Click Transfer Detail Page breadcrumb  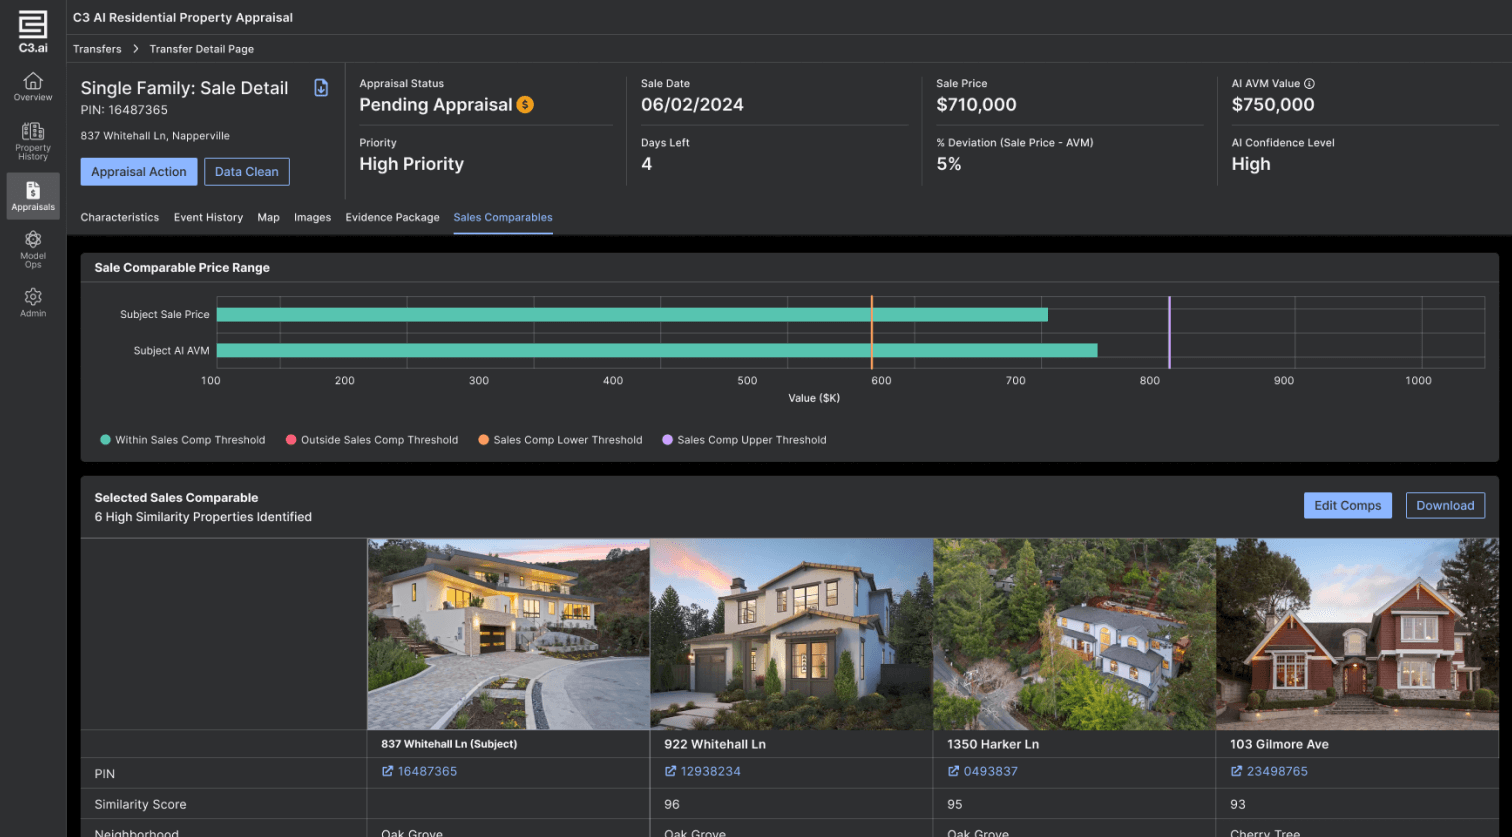coord(202,49)
